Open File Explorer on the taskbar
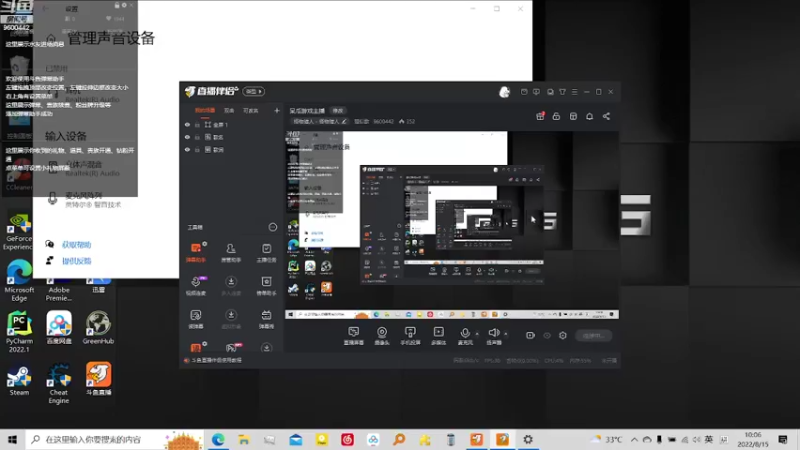 pos(244,439)
